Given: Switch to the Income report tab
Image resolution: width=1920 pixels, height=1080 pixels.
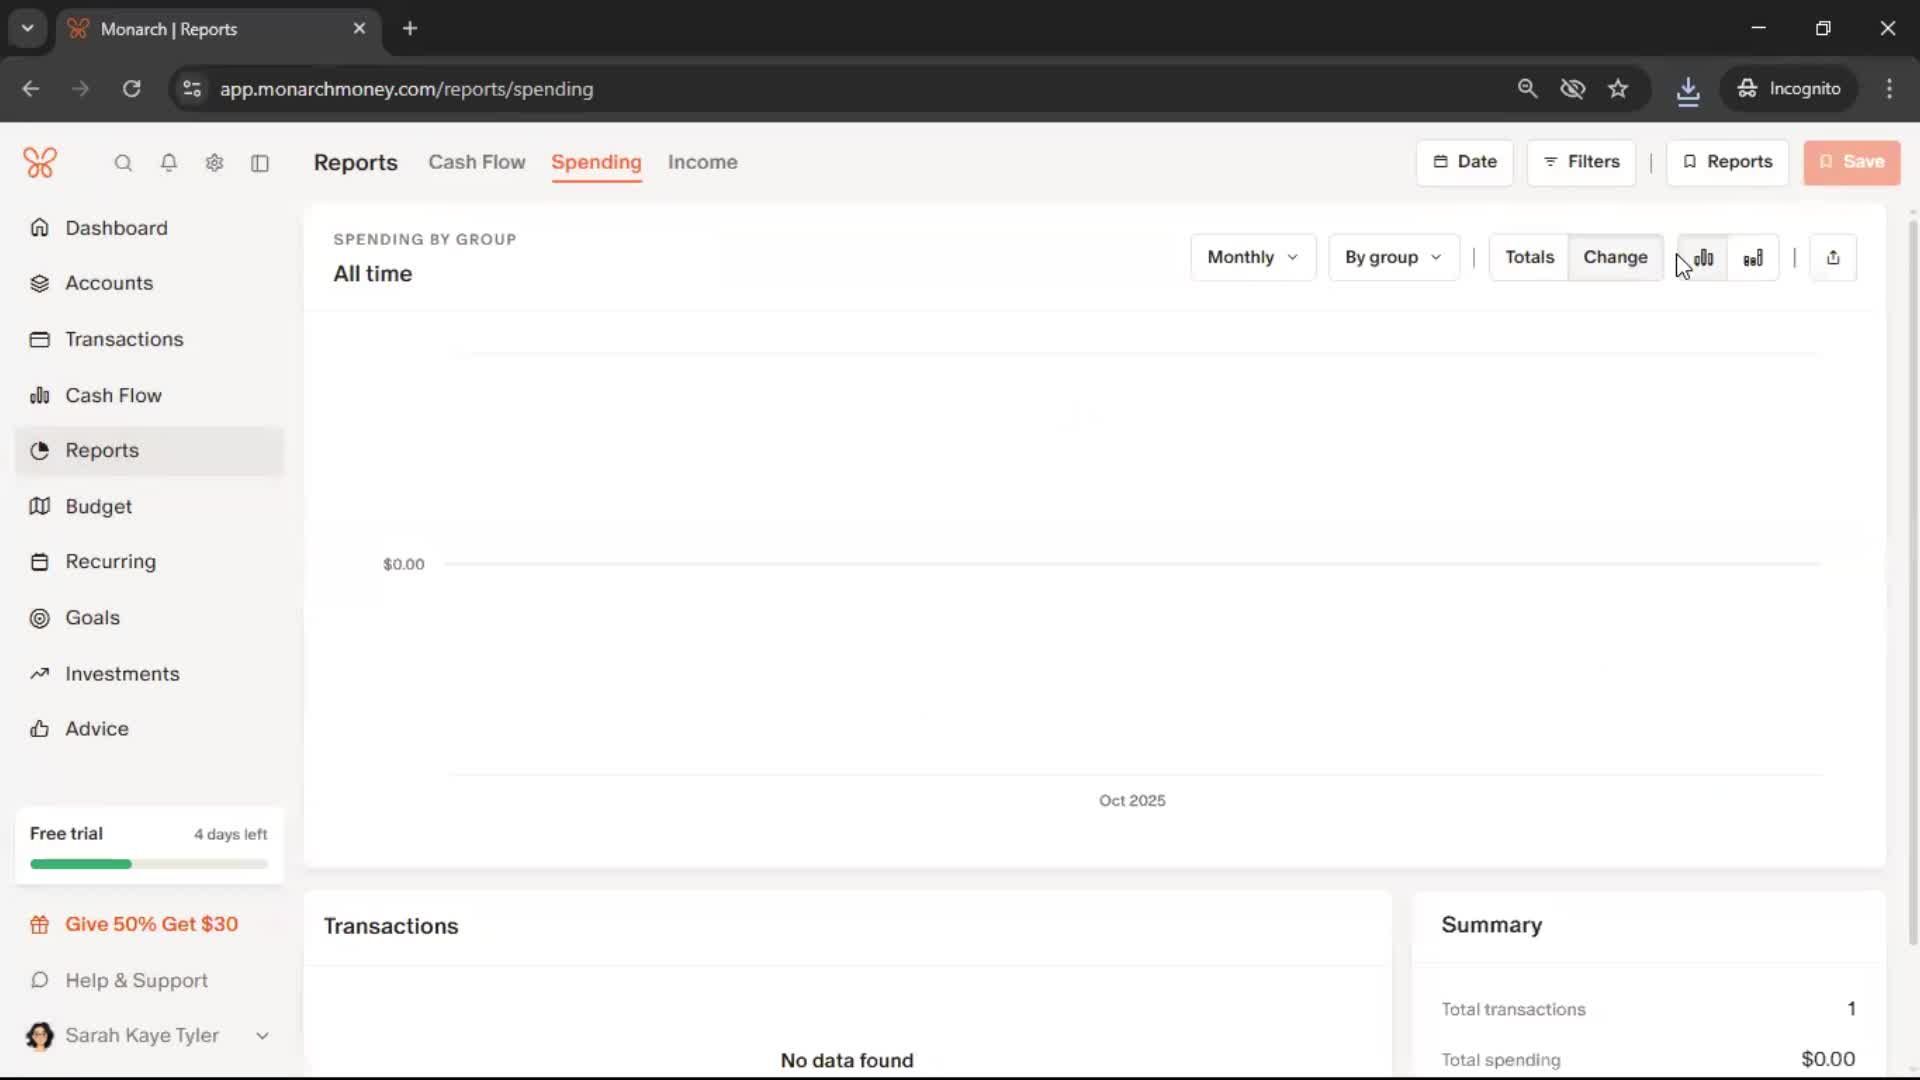Looking at the screenshot, I should (702, 162).
